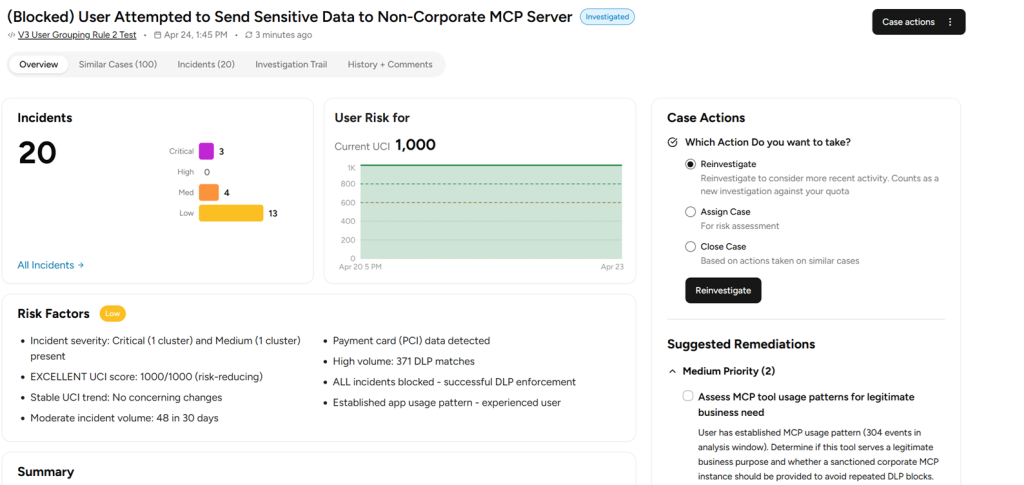This screenshot has width=1024, height=485.
Task: Click the orange Med incidents bar
Action: [209, 193]
